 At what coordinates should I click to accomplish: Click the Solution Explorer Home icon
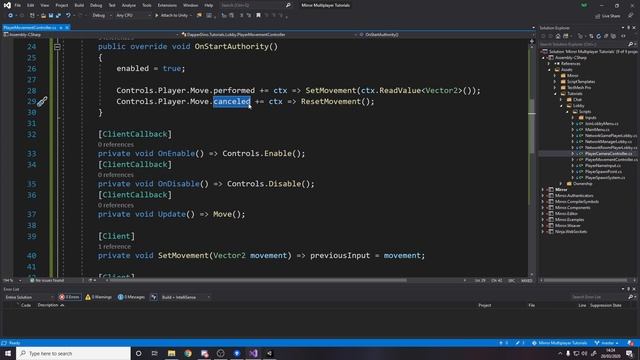558,36
